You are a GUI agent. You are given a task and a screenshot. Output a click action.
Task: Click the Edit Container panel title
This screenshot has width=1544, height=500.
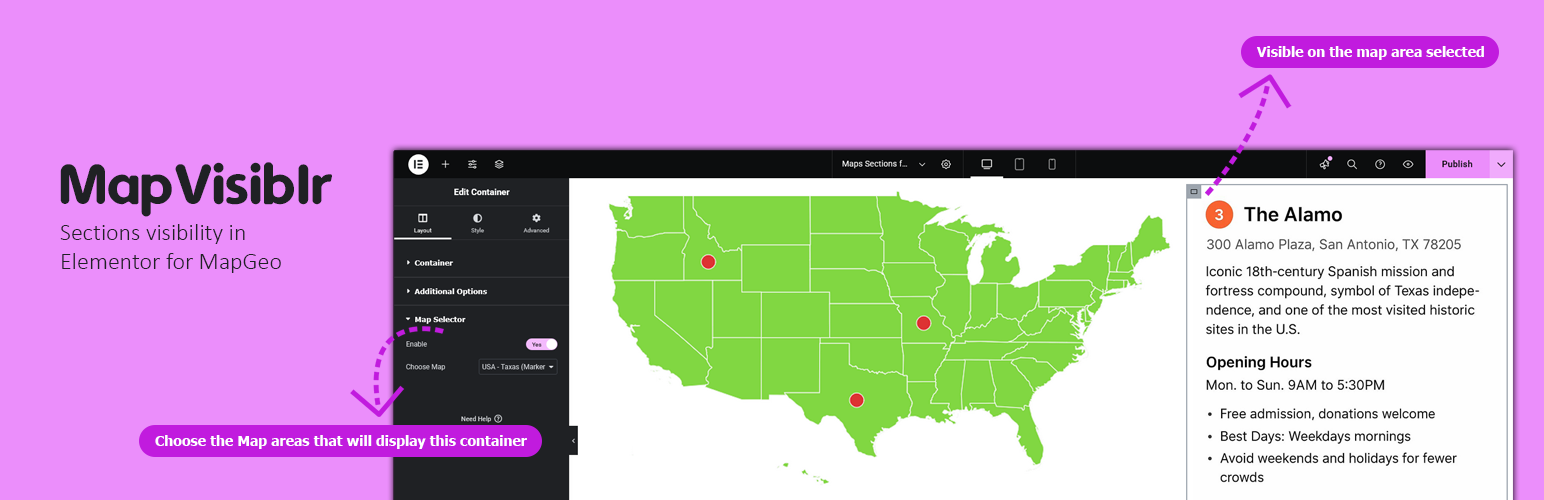click(481, 192)
